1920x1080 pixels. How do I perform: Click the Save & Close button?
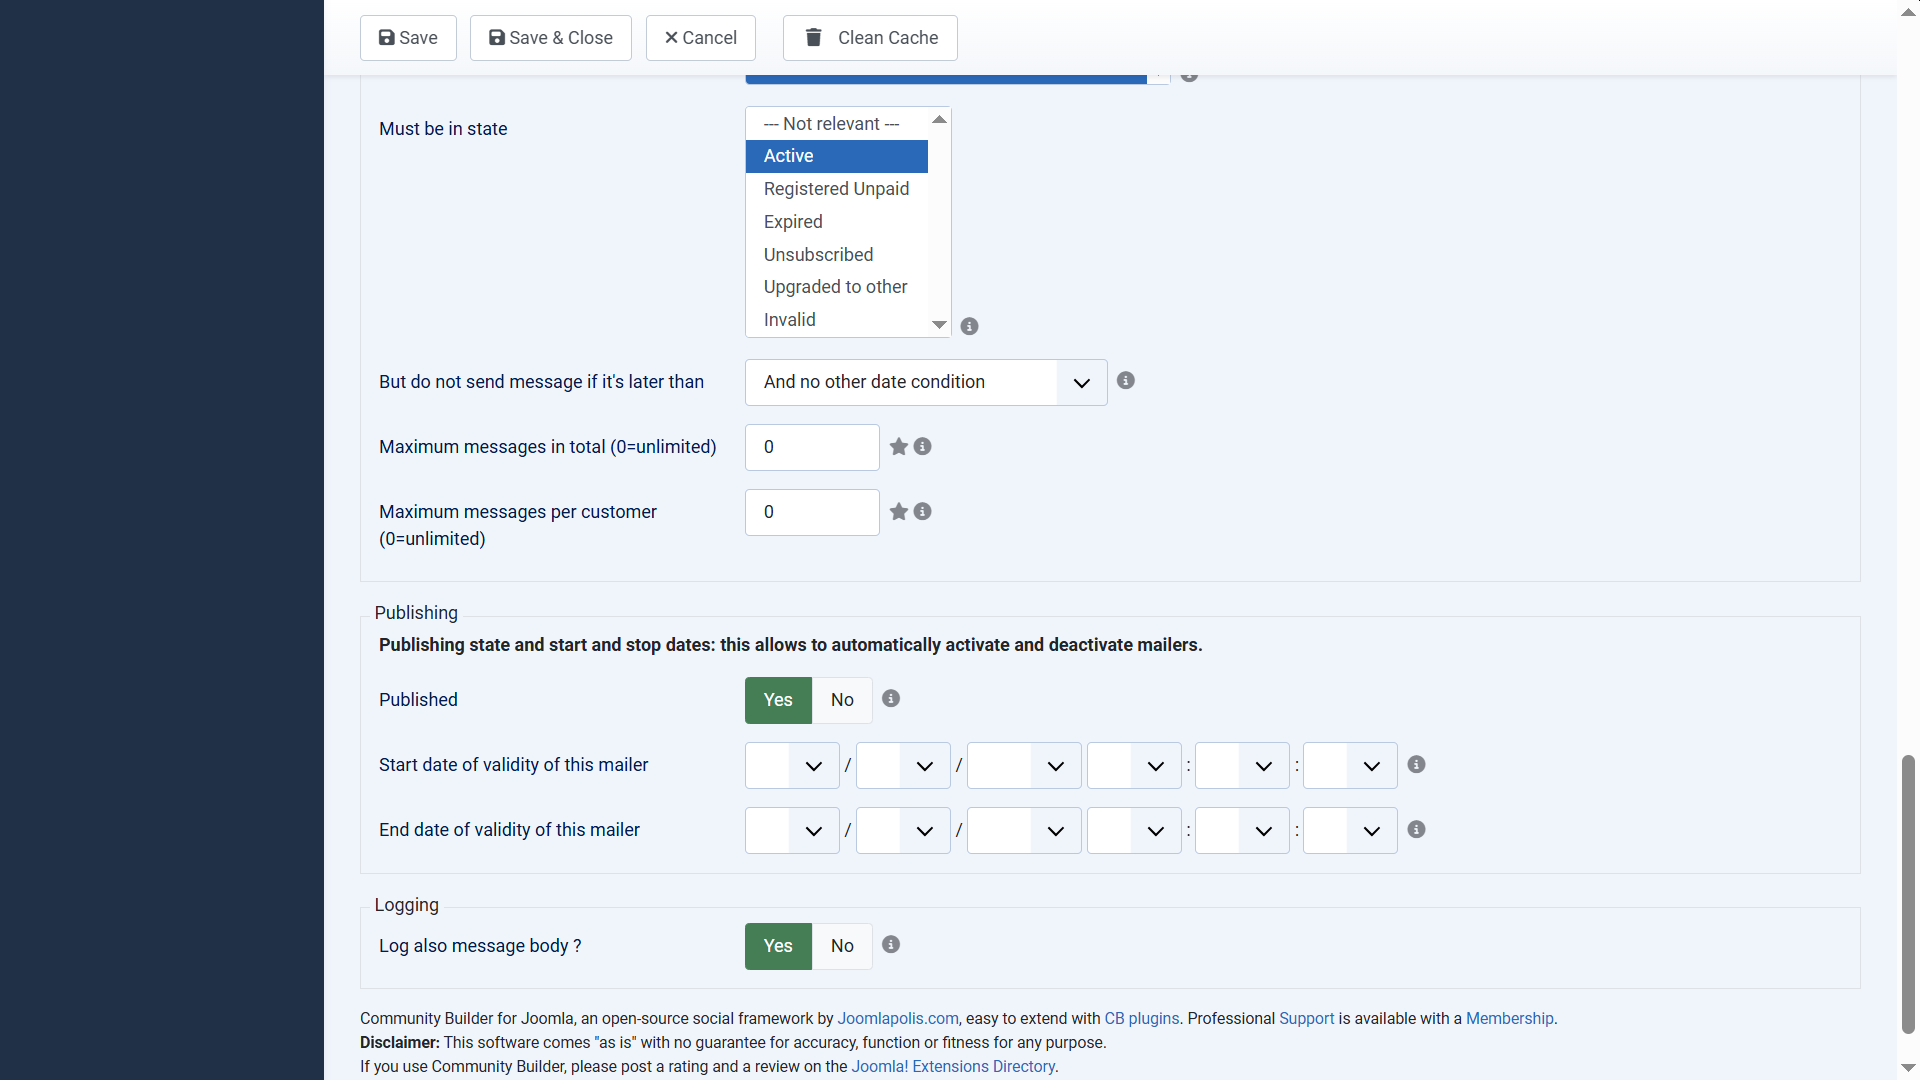tap(550, 38)
